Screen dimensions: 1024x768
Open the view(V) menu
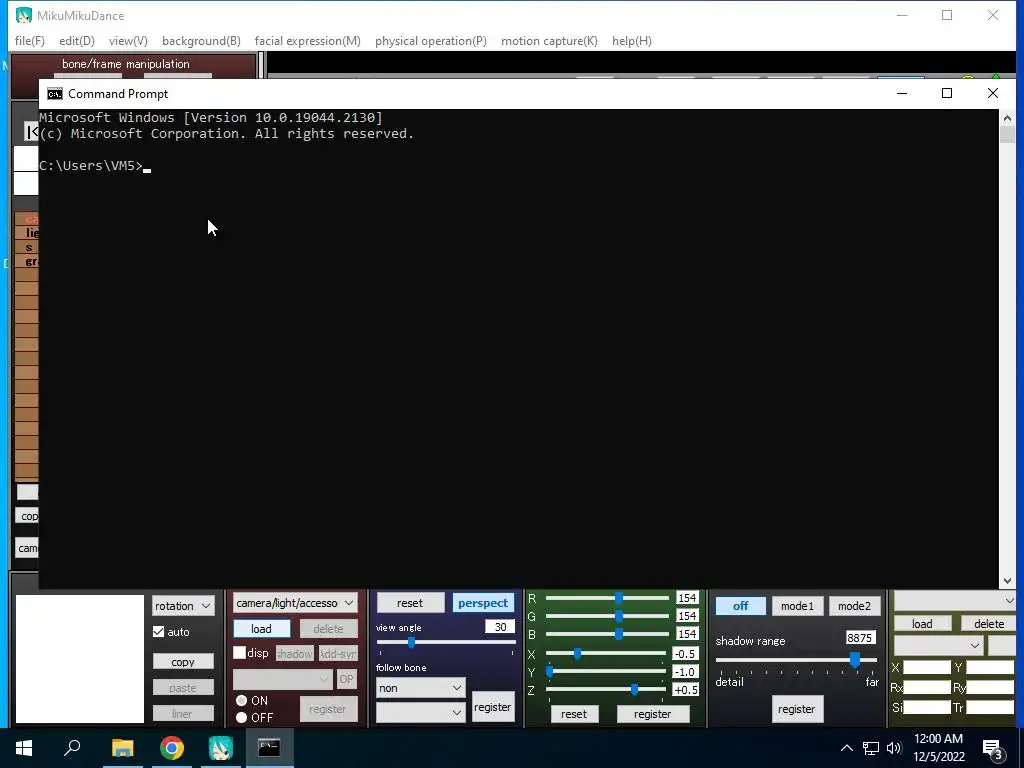[128, 40]
